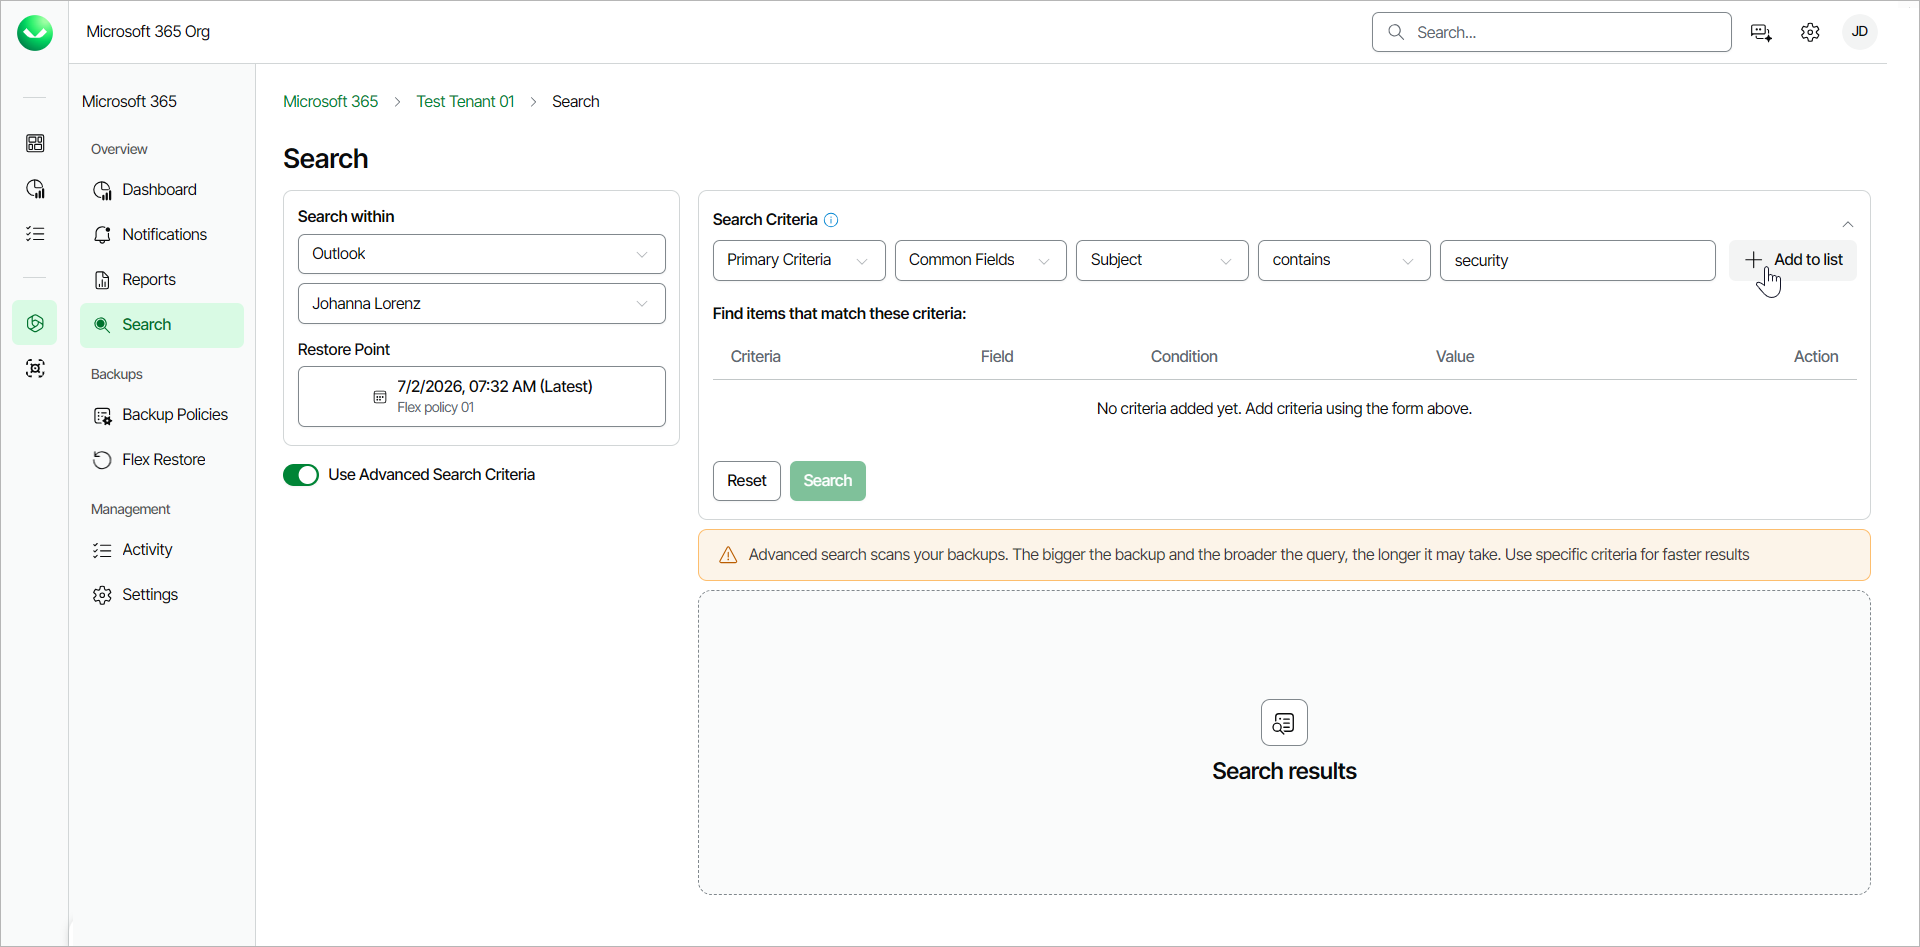Screen dimensions: 1920x947
Task: Click the Microsoft 365 Org title
Action: point(148,32)
